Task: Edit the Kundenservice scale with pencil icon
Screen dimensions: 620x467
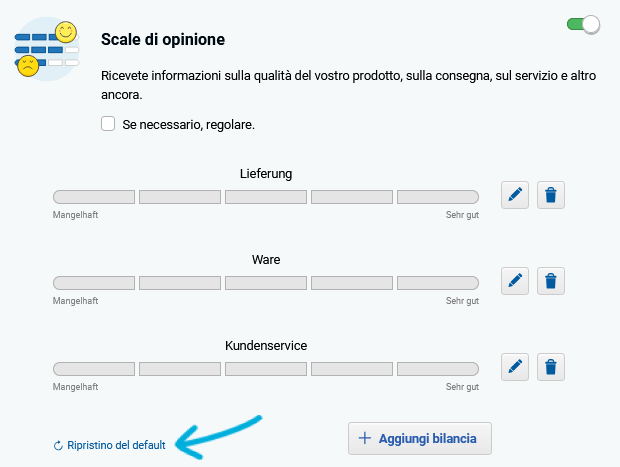Action: 514,367
